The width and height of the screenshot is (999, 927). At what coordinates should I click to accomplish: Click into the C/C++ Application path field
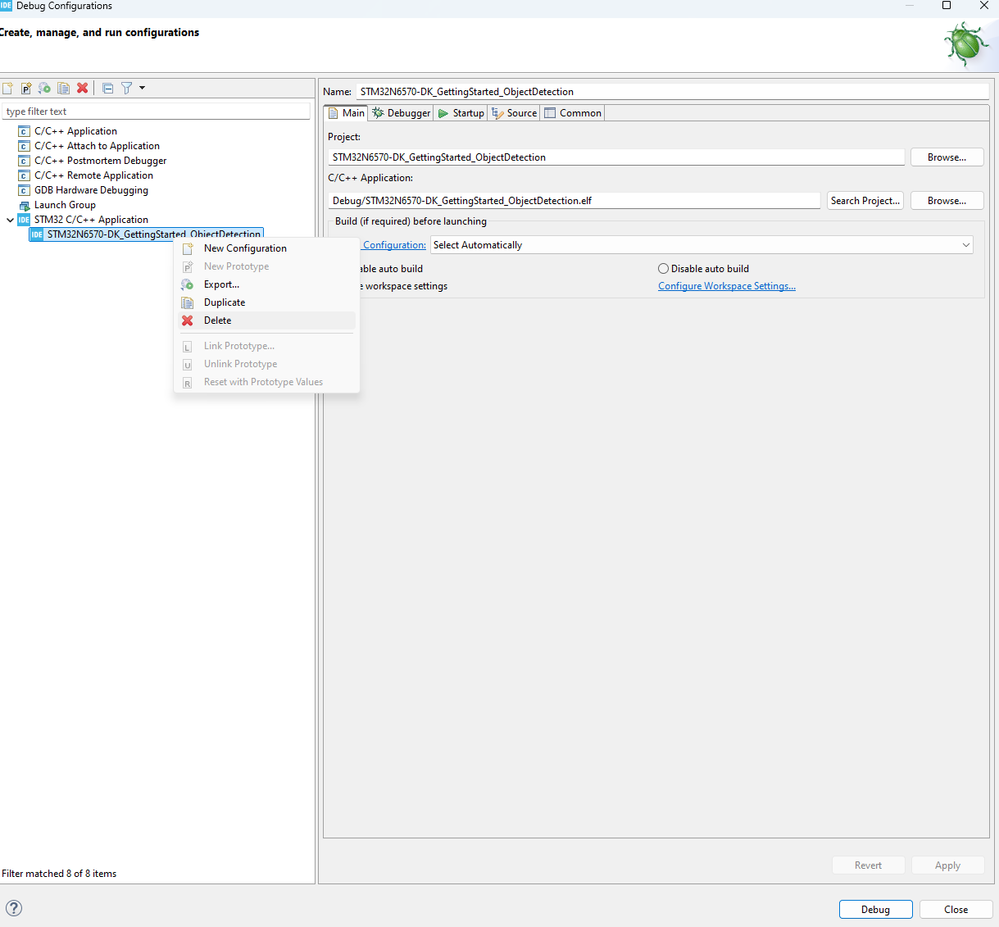point(574,201)
